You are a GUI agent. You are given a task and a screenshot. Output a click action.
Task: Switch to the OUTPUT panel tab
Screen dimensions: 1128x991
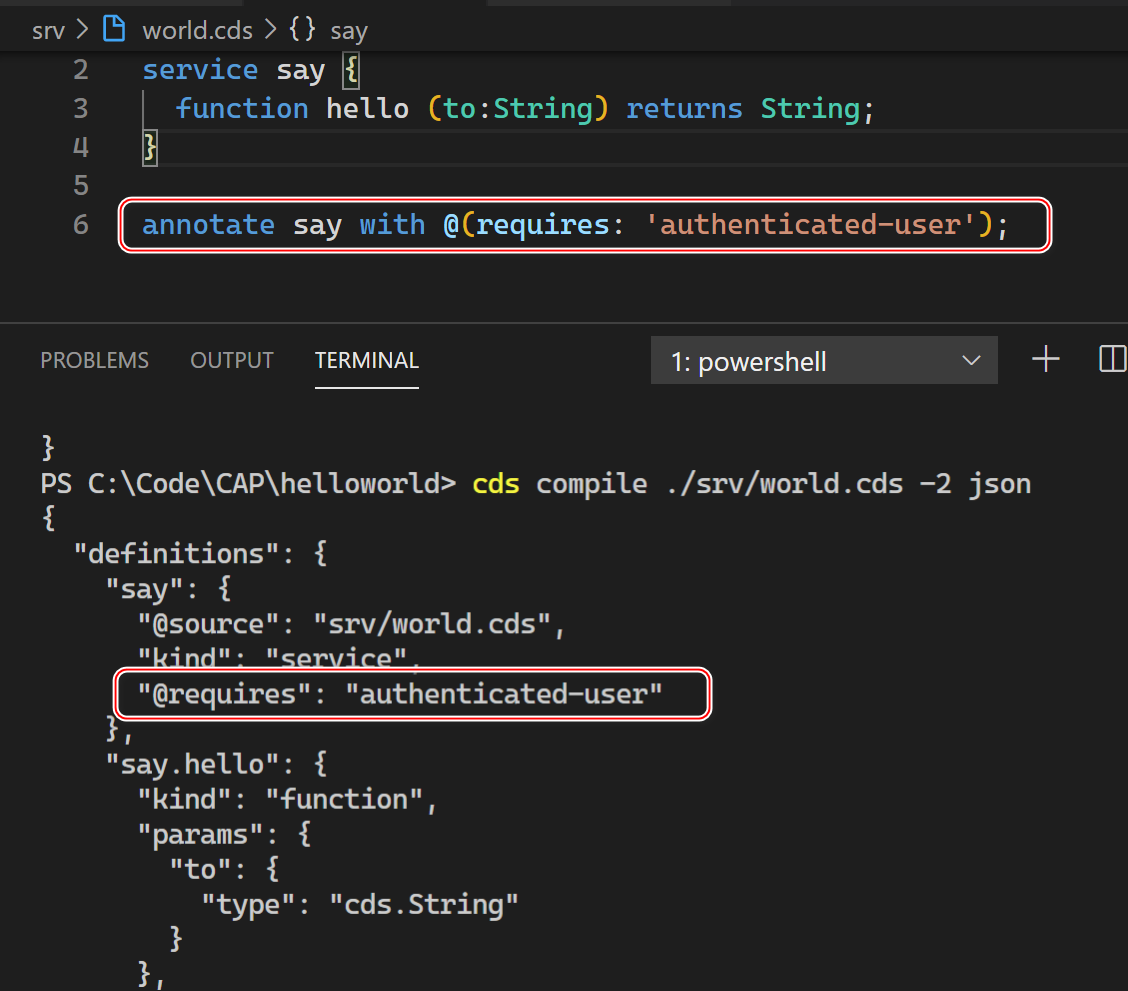coord(232,360)
